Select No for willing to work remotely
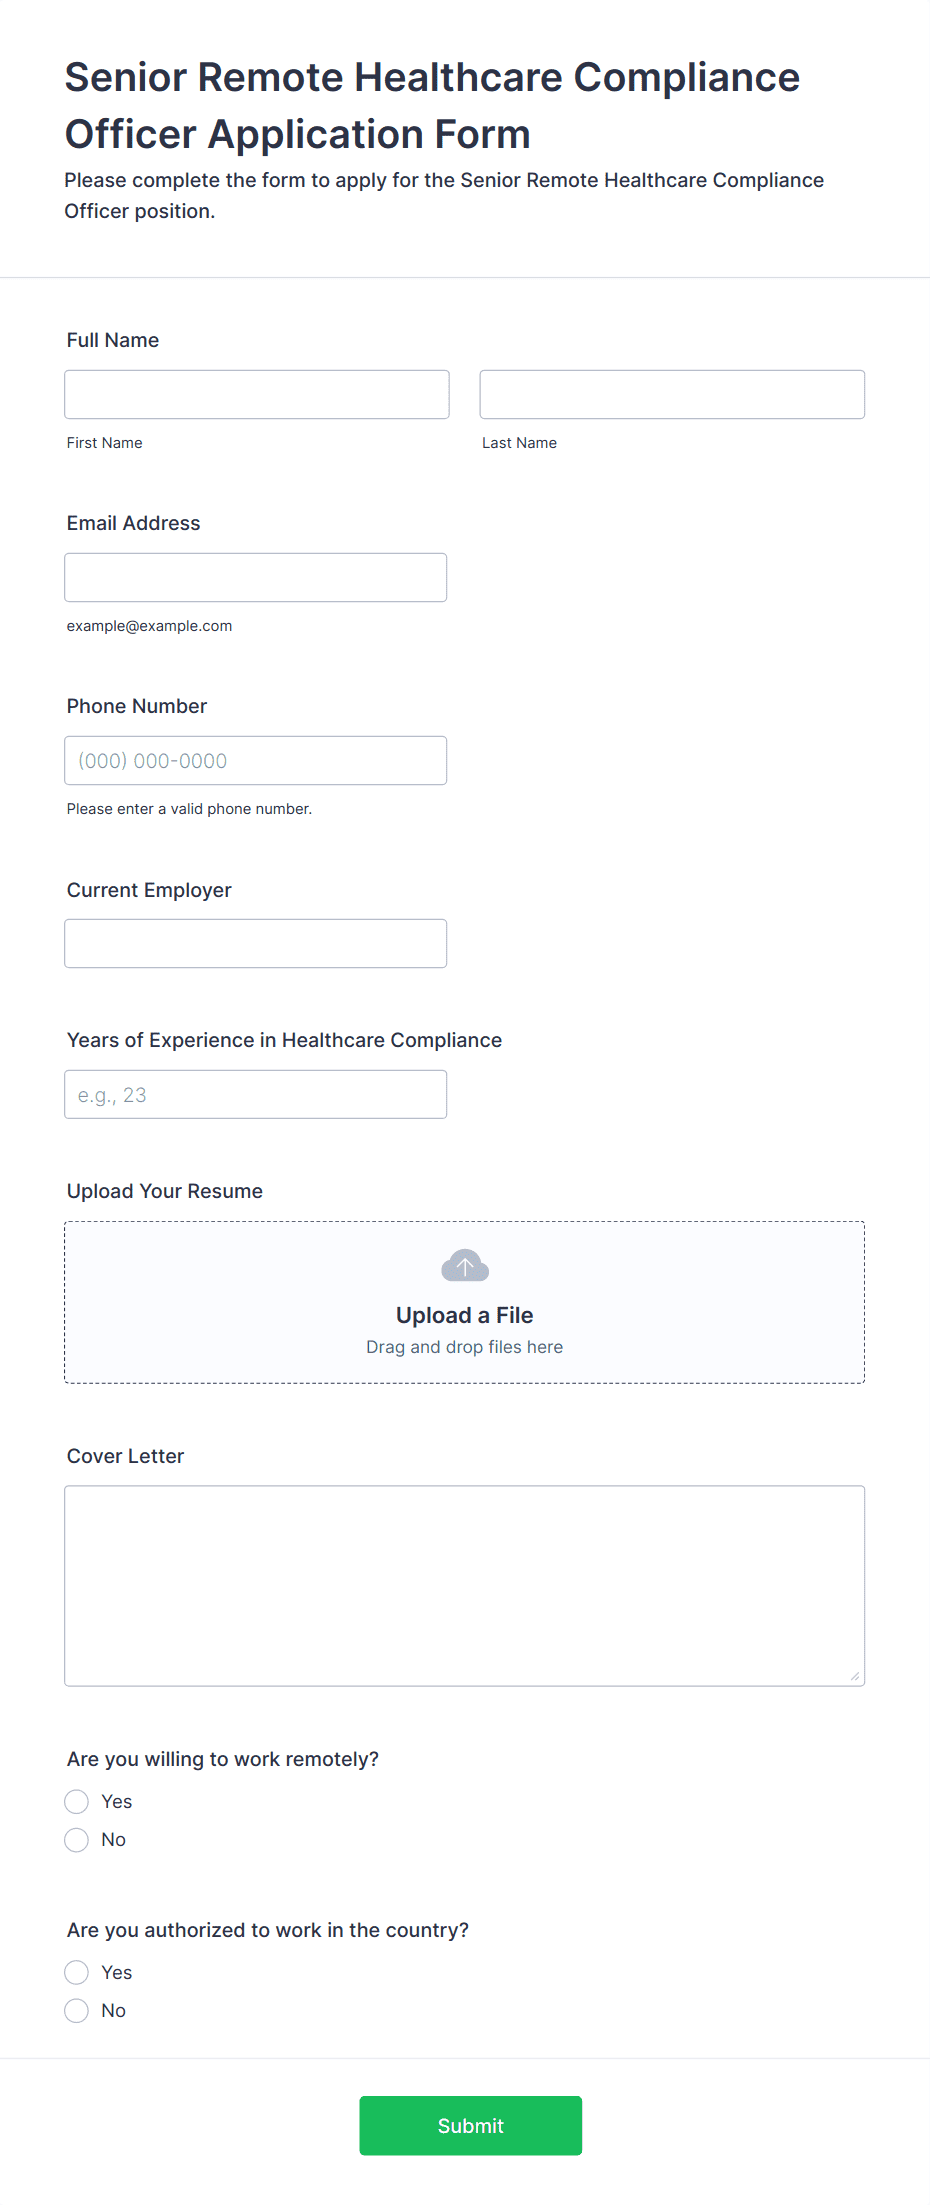The height and width of the screenshot is (2205, 930). pos(77,1840)
